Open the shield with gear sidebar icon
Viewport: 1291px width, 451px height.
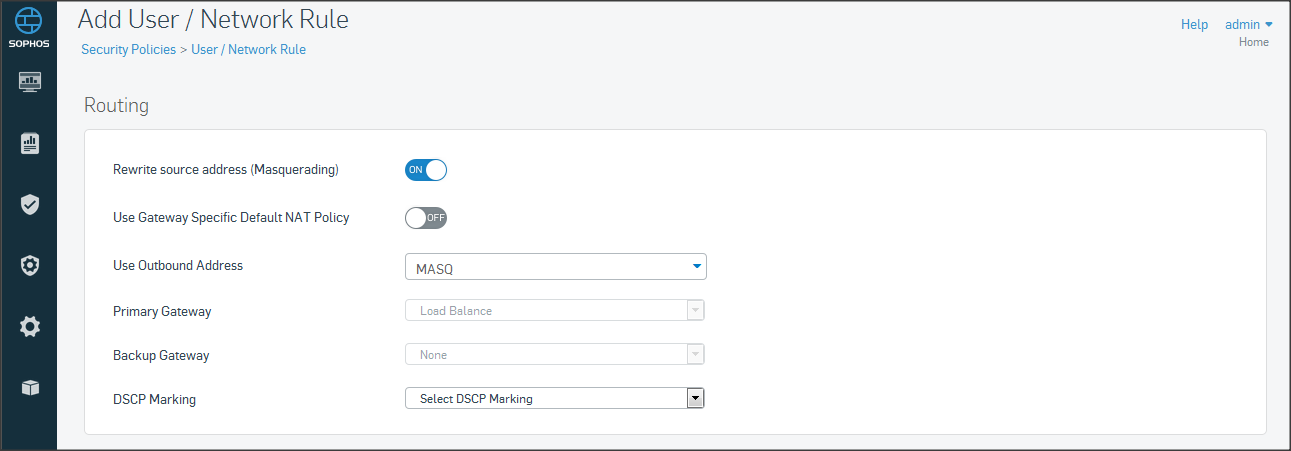point(30,266)
